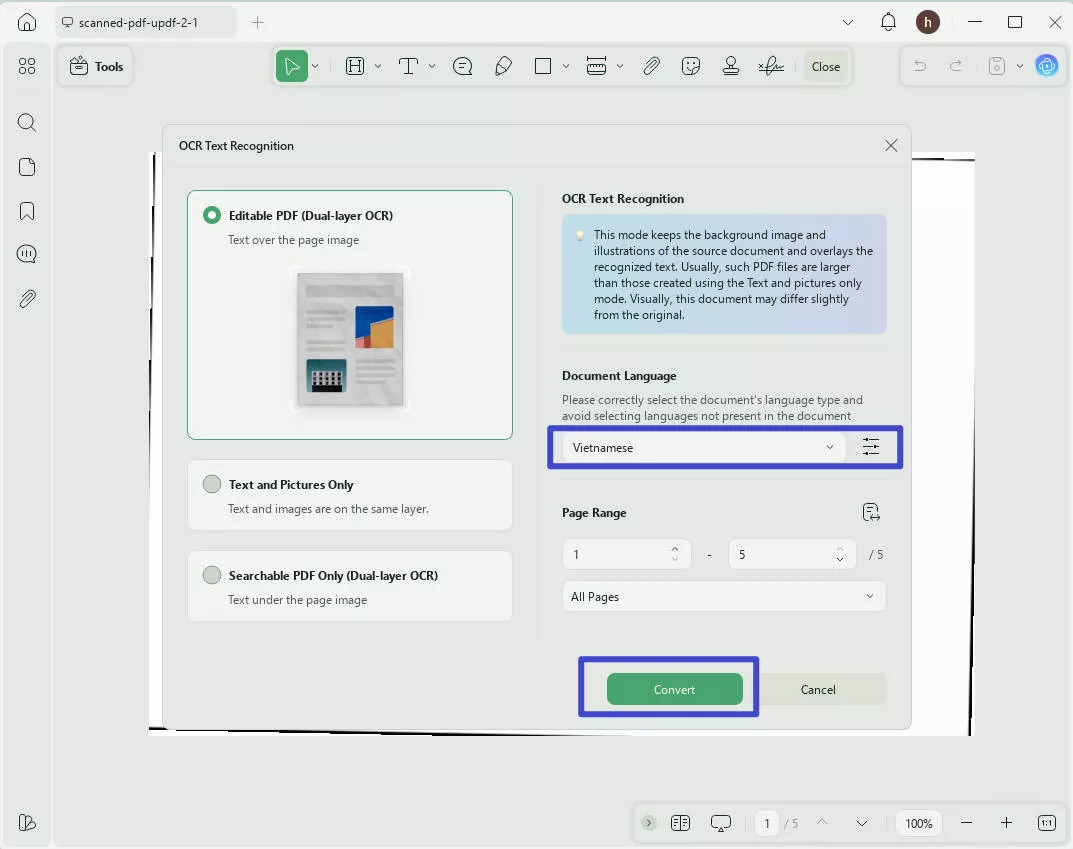Open dropdown arrow beside selection tool
This screenshot has width=1073, height=849.
click(315, 66)
